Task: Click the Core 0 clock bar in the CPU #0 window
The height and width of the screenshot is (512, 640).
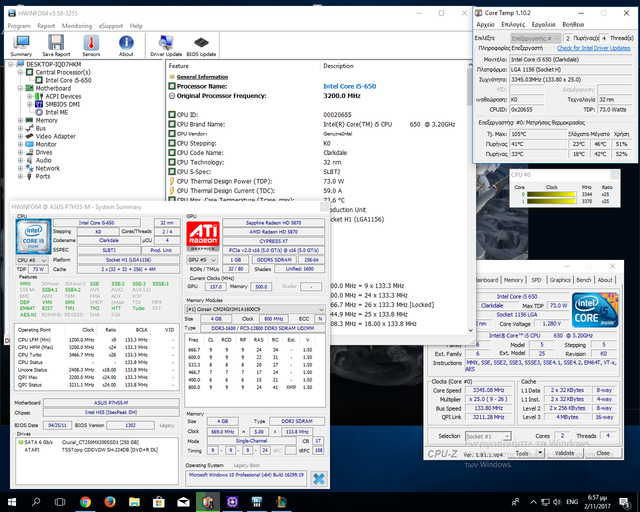Action: tap(551, 194)
